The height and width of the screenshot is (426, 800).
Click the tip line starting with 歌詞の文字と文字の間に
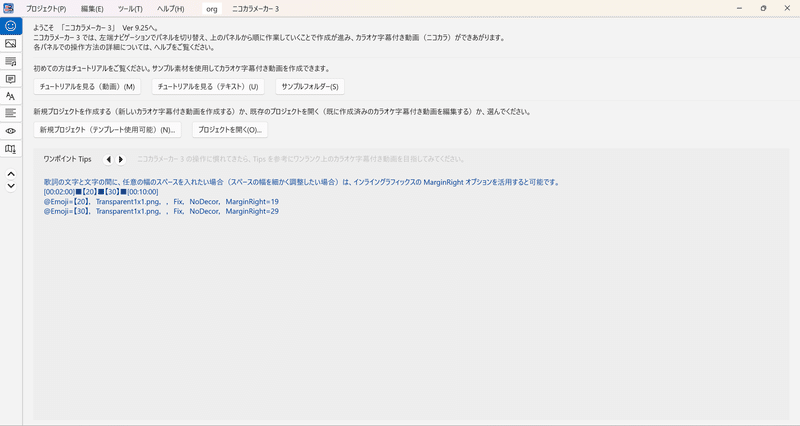pyautogui.click(x=302, y=182)
